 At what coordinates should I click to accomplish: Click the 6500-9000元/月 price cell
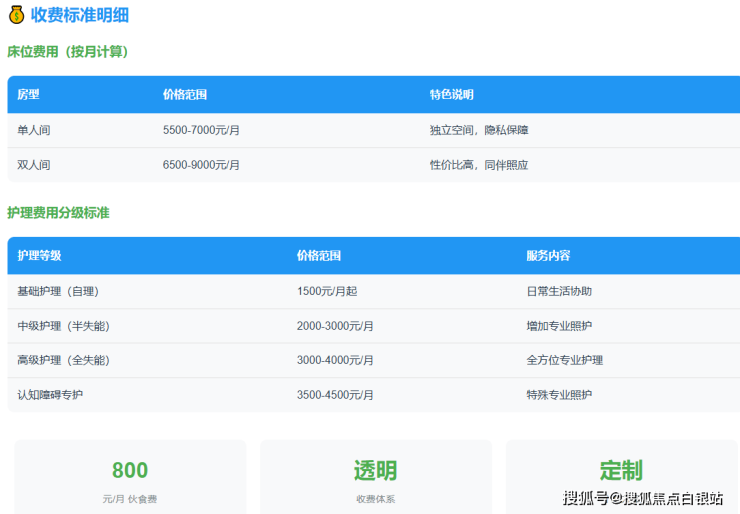[x=201, y=165]
